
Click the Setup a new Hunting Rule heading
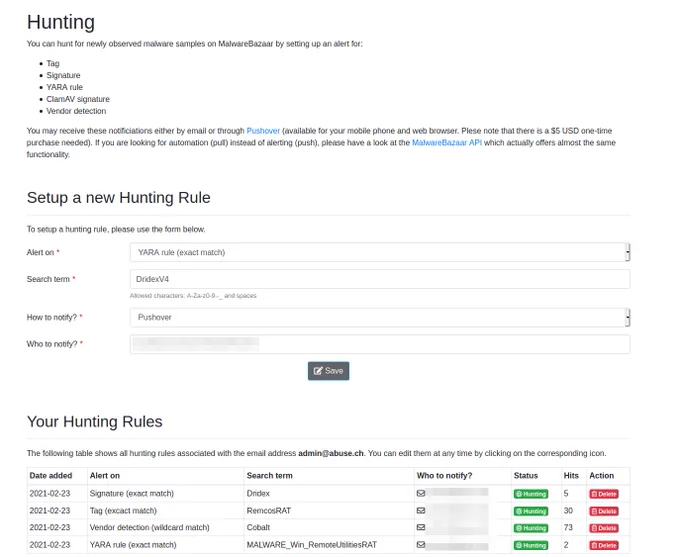pos(119,197)
